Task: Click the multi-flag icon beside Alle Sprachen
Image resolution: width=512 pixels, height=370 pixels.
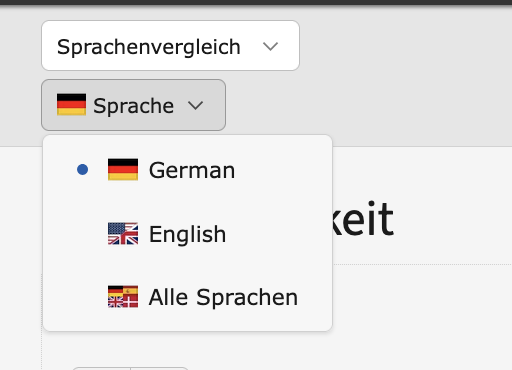Action: (123, 297)
